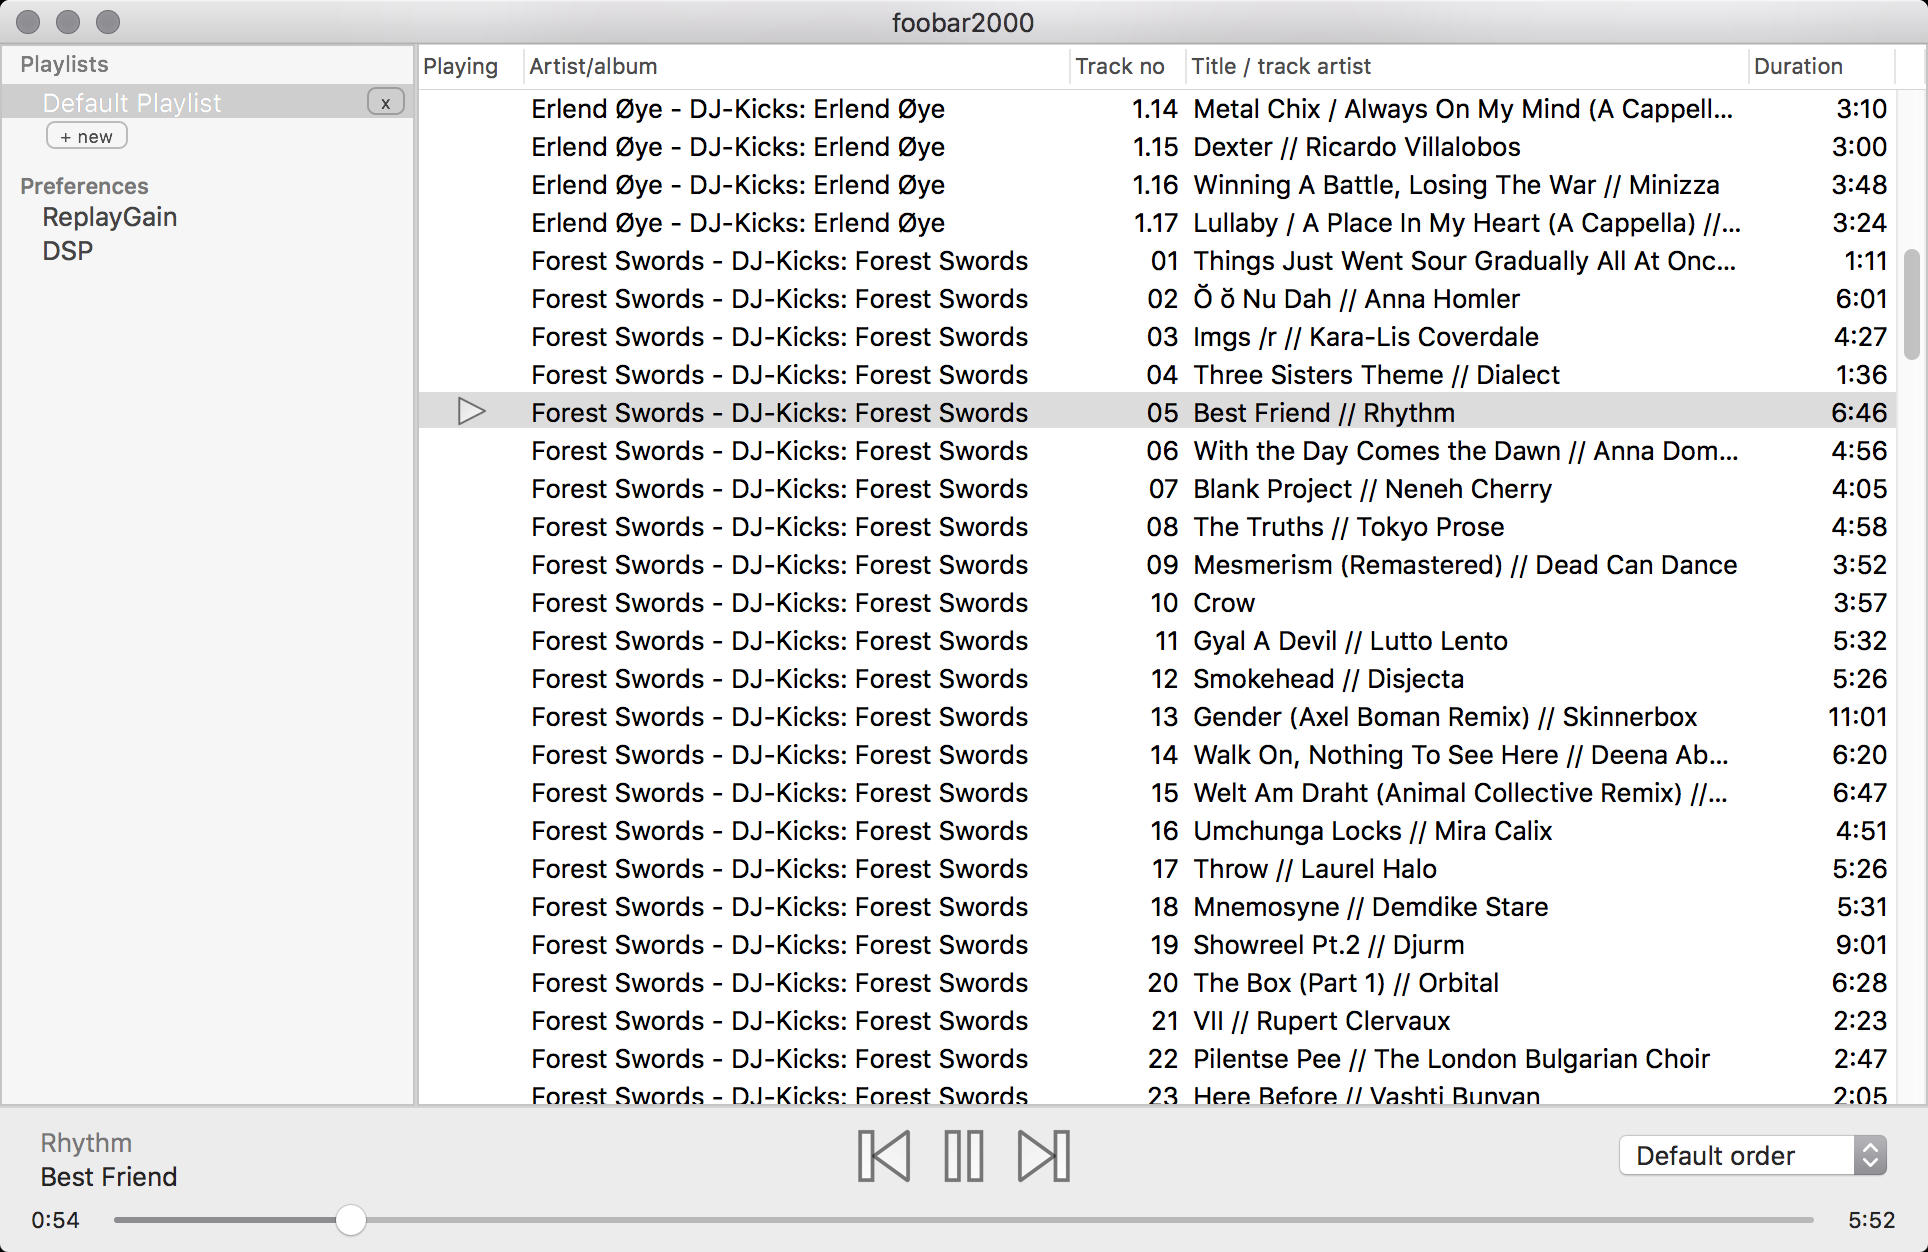This screenshot has width=1928, height=1252.
Task: Close the Default Playlist with x button
Action: tap(386, 102)
